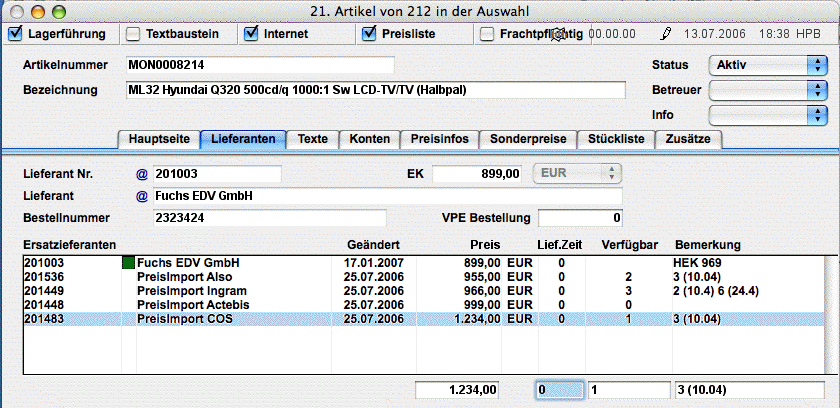Toggle the Lagerführung checkbox

[x=15, y=34]
